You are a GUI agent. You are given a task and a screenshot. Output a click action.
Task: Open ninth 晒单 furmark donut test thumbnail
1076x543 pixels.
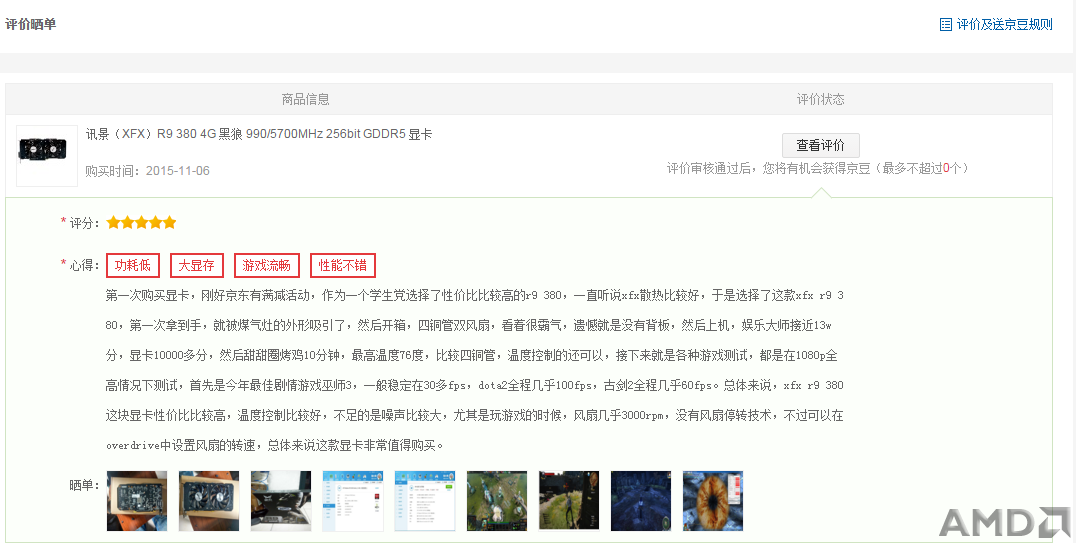[x=713, y=500]
